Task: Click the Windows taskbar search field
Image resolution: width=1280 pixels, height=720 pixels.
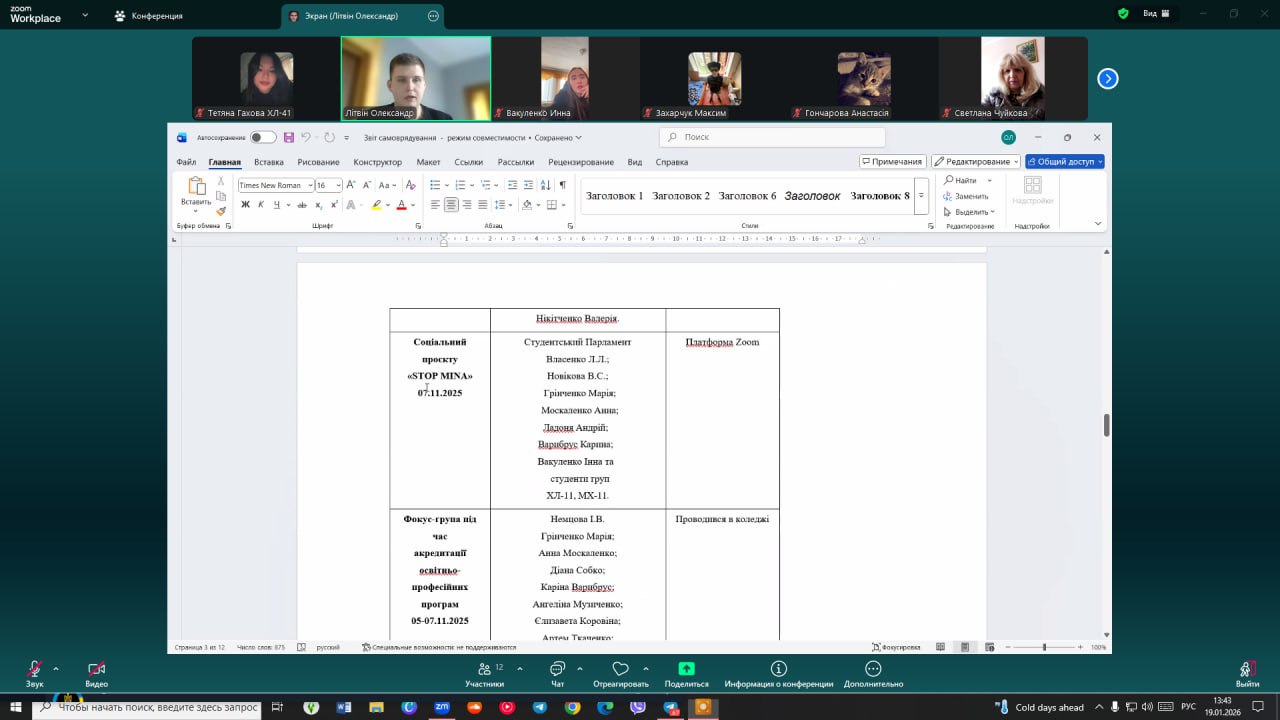Action: coord(150,707)
